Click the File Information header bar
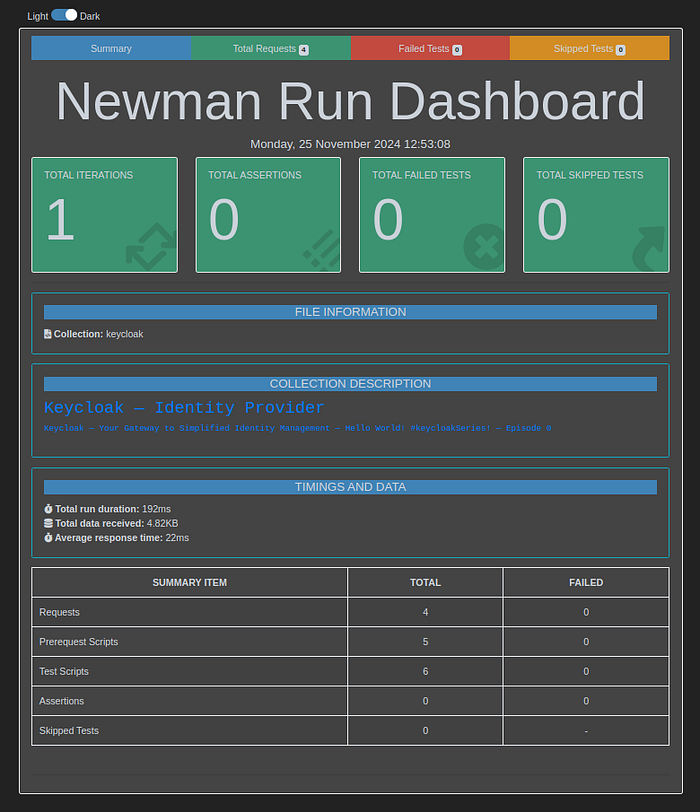The width and height of the screenshot is (700, 812). (x=351, y=312)
